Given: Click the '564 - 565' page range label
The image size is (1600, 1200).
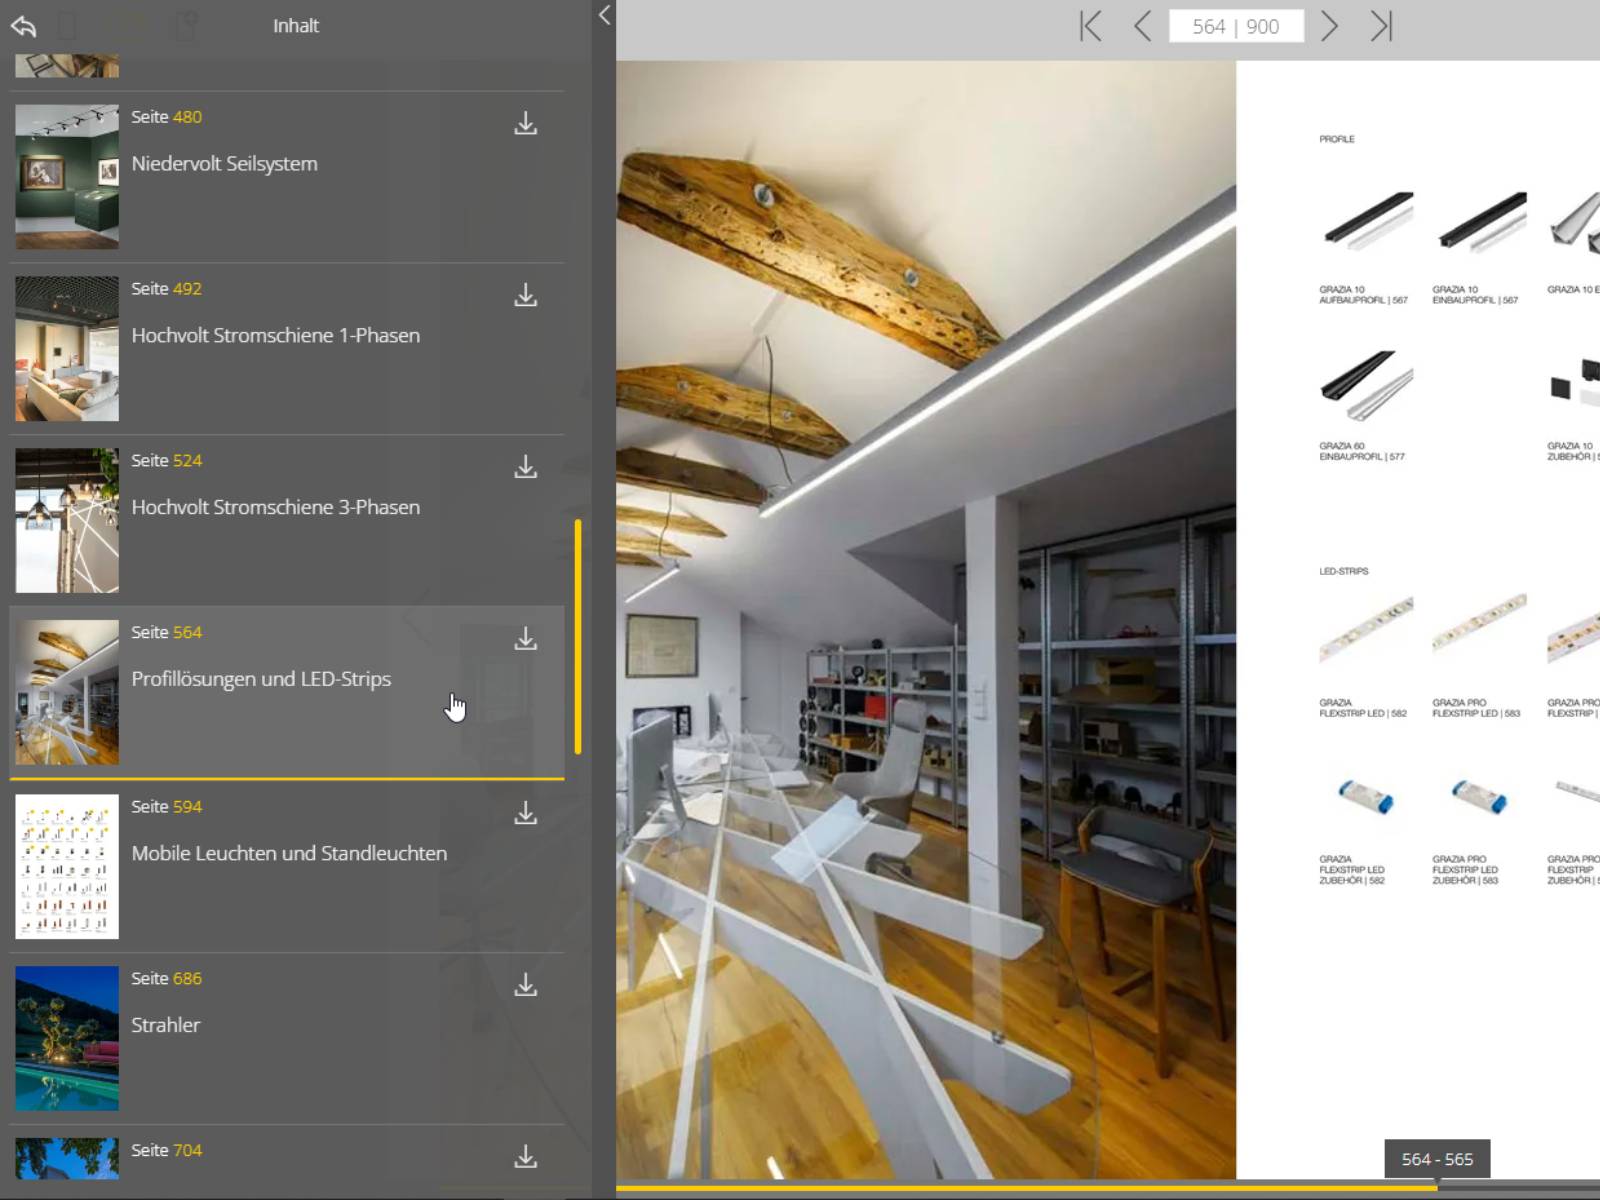Looking at the screenshot, I should 1437,1159.
